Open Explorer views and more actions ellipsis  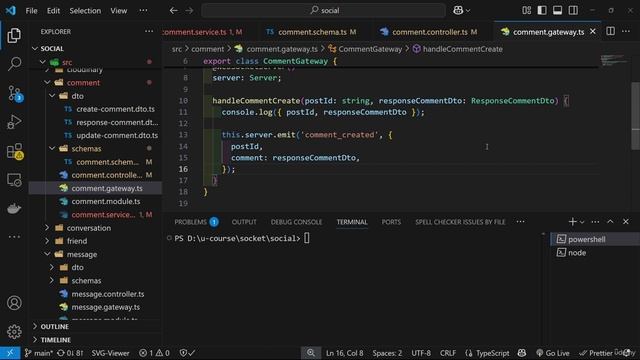click(x=149, y=31)
